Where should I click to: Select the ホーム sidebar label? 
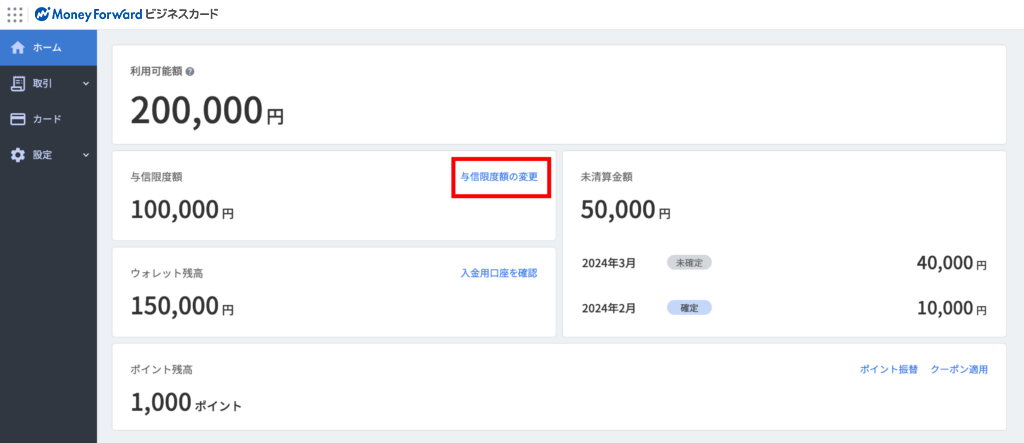47,47
